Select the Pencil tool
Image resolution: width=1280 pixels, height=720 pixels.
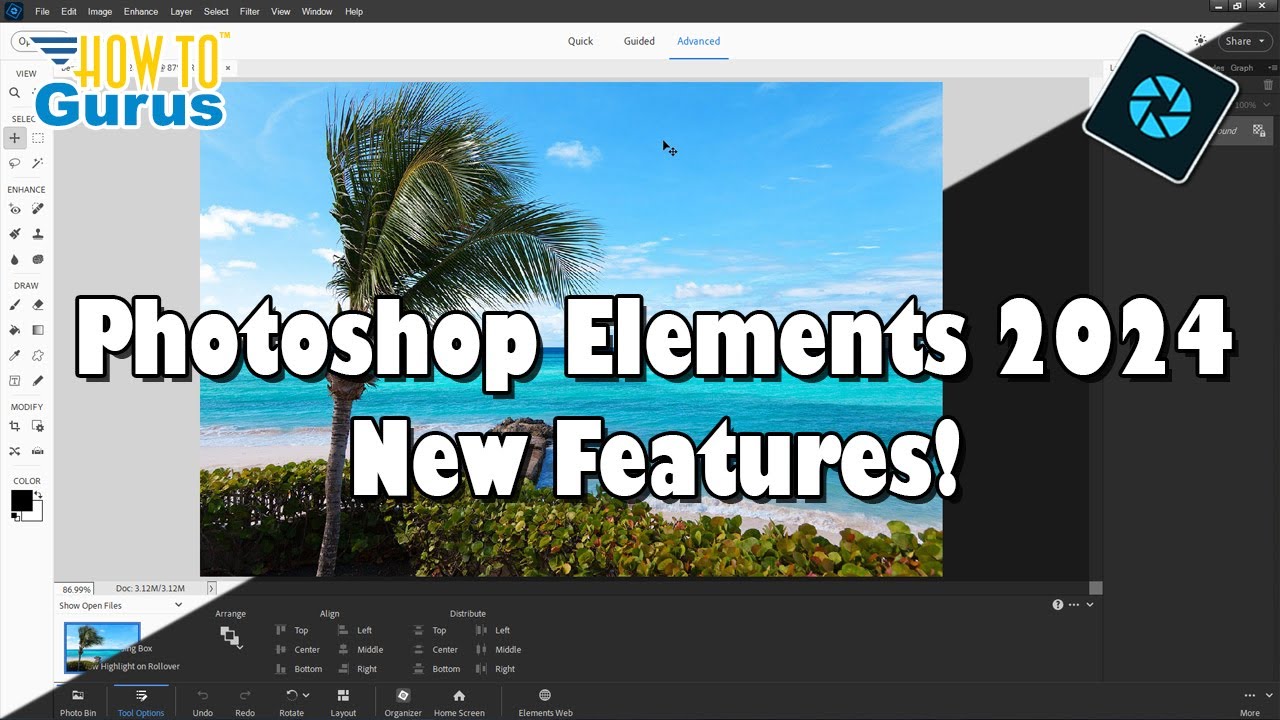click(x=38, y=380)
